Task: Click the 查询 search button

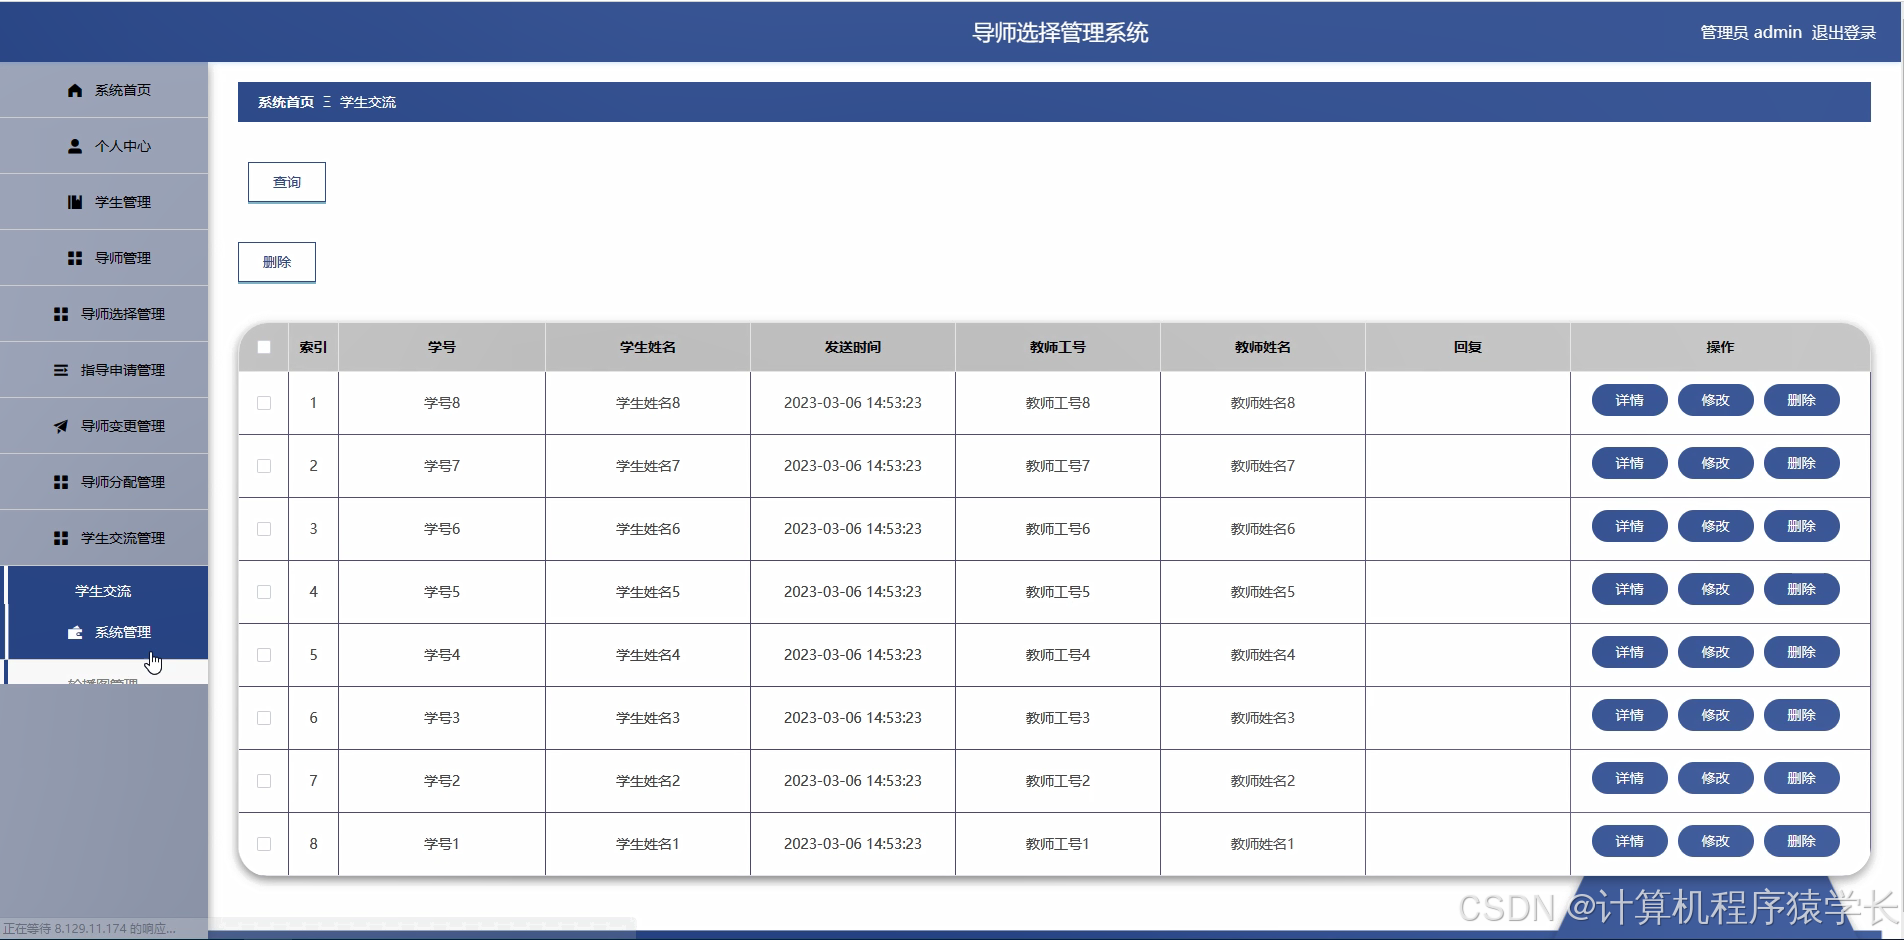Action: click(287, 182)
